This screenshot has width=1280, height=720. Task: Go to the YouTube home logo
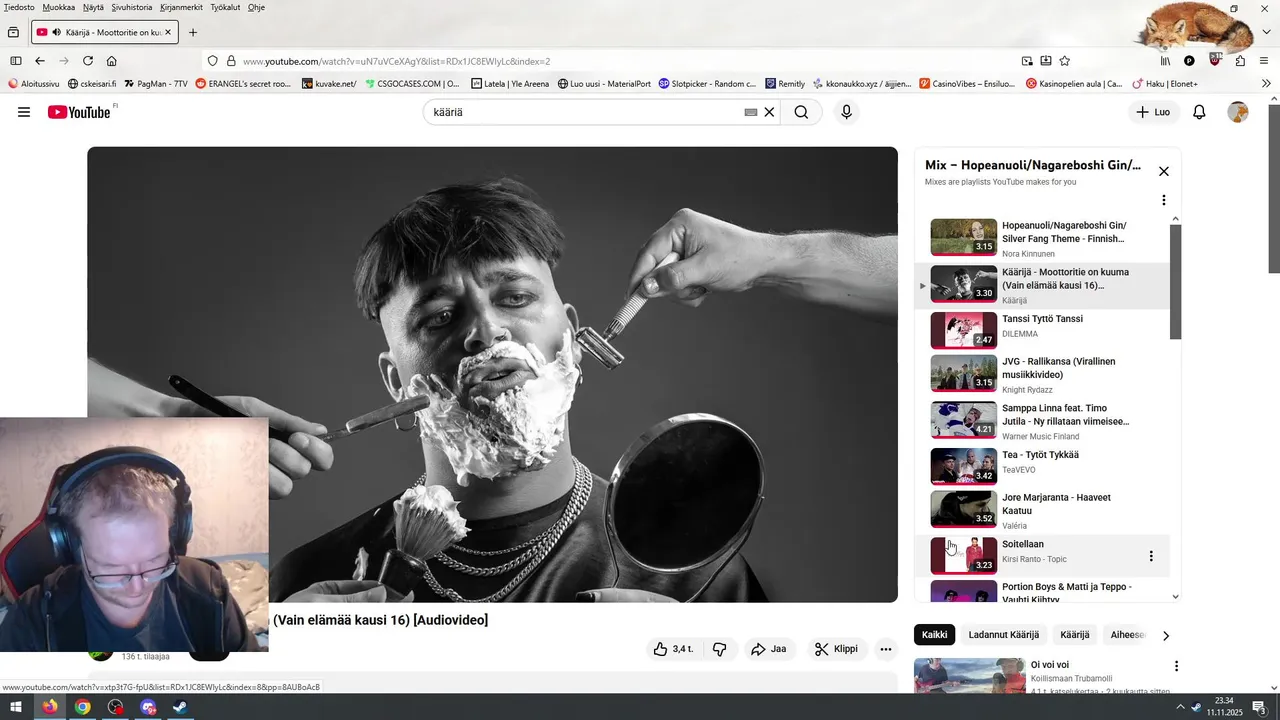79,112
